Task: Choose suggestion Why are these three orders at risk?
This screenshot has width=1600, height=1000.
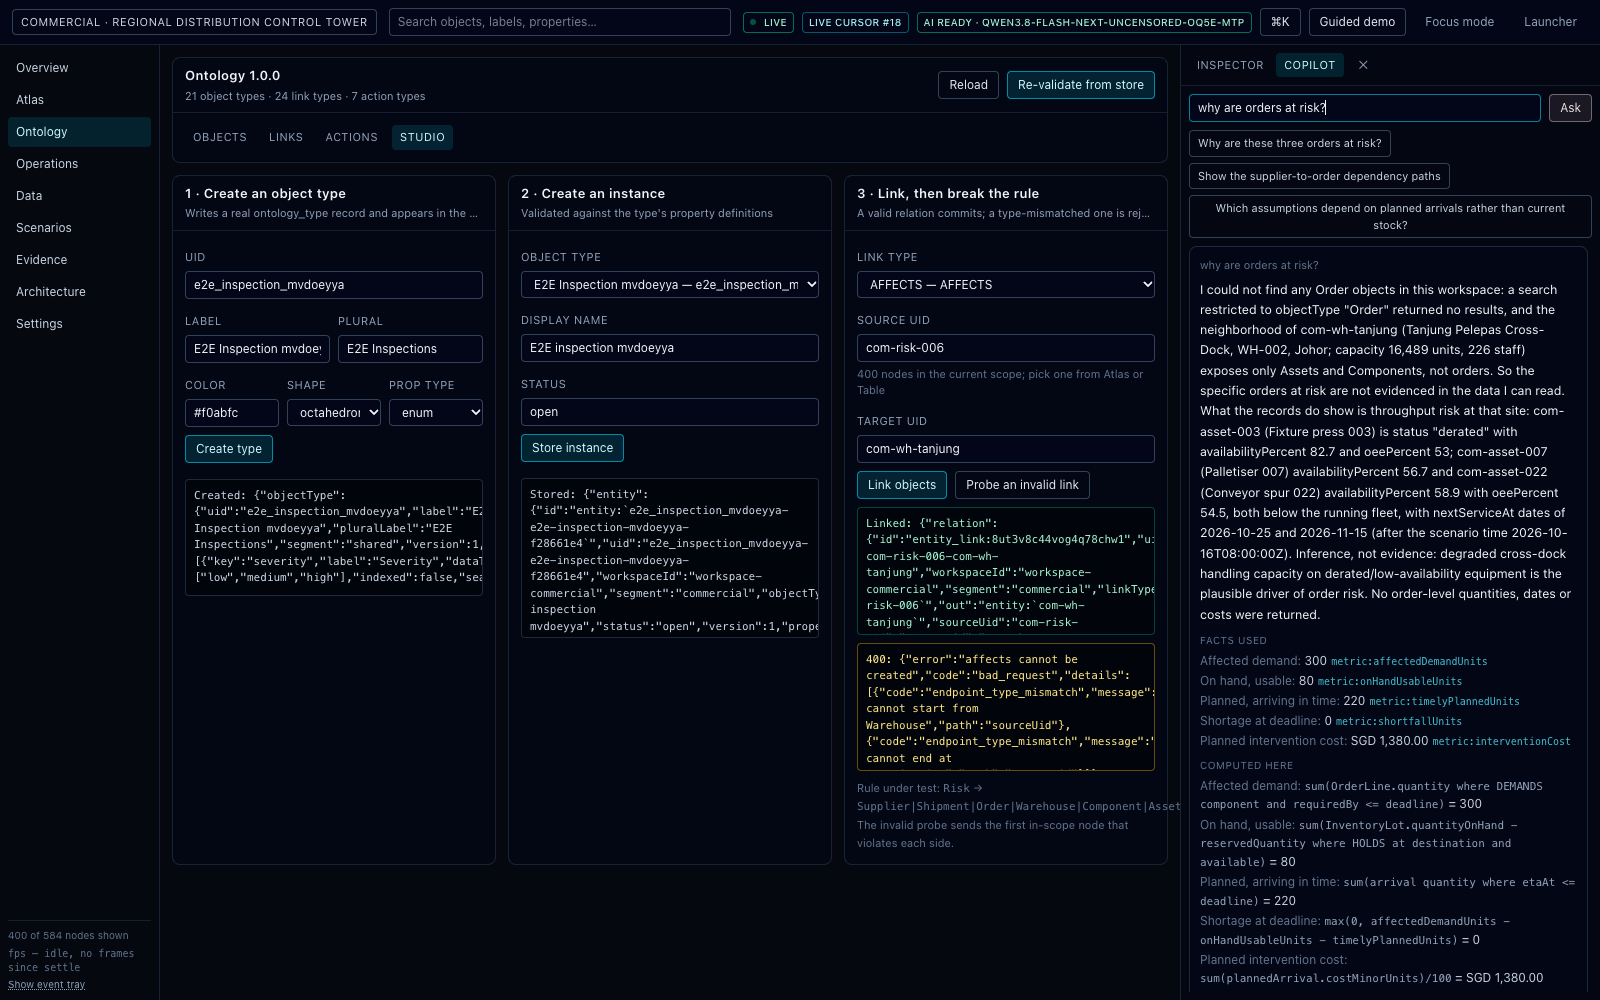Action: coord(1290,144)
